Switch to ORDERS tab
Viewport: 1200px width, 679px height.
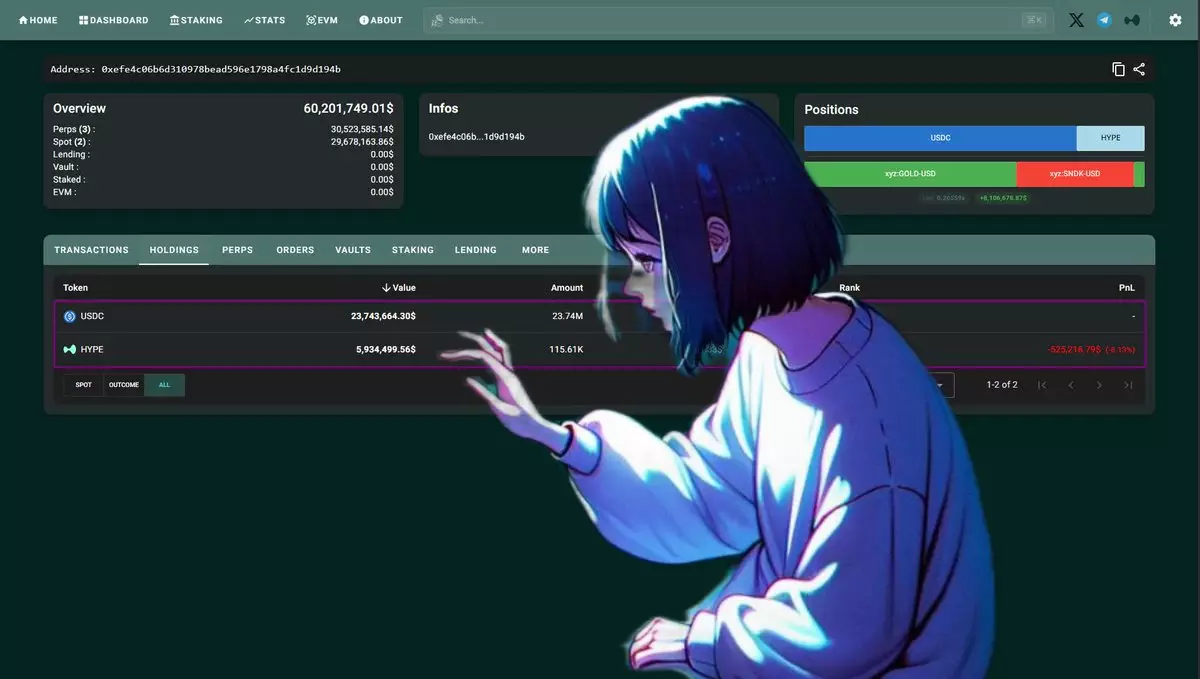point(295,250)
